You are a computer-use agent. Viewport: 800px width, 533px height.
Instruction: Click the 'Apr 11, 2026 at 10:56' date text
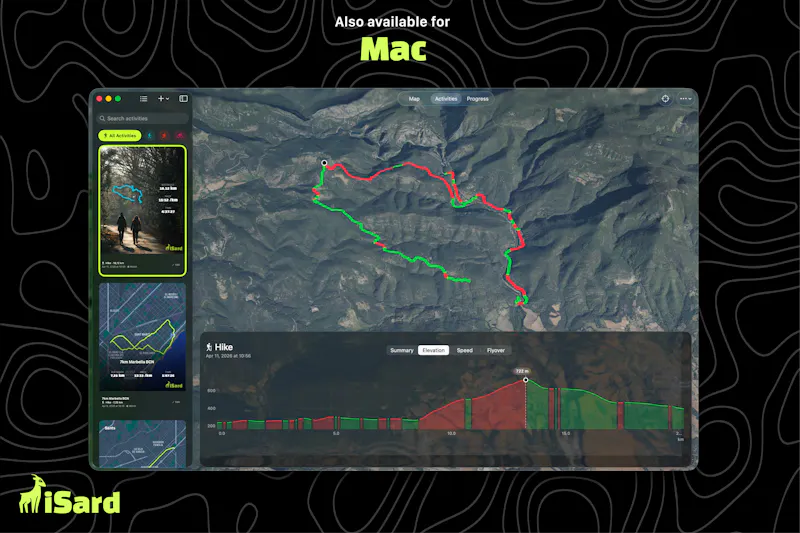tap(228, 356)
